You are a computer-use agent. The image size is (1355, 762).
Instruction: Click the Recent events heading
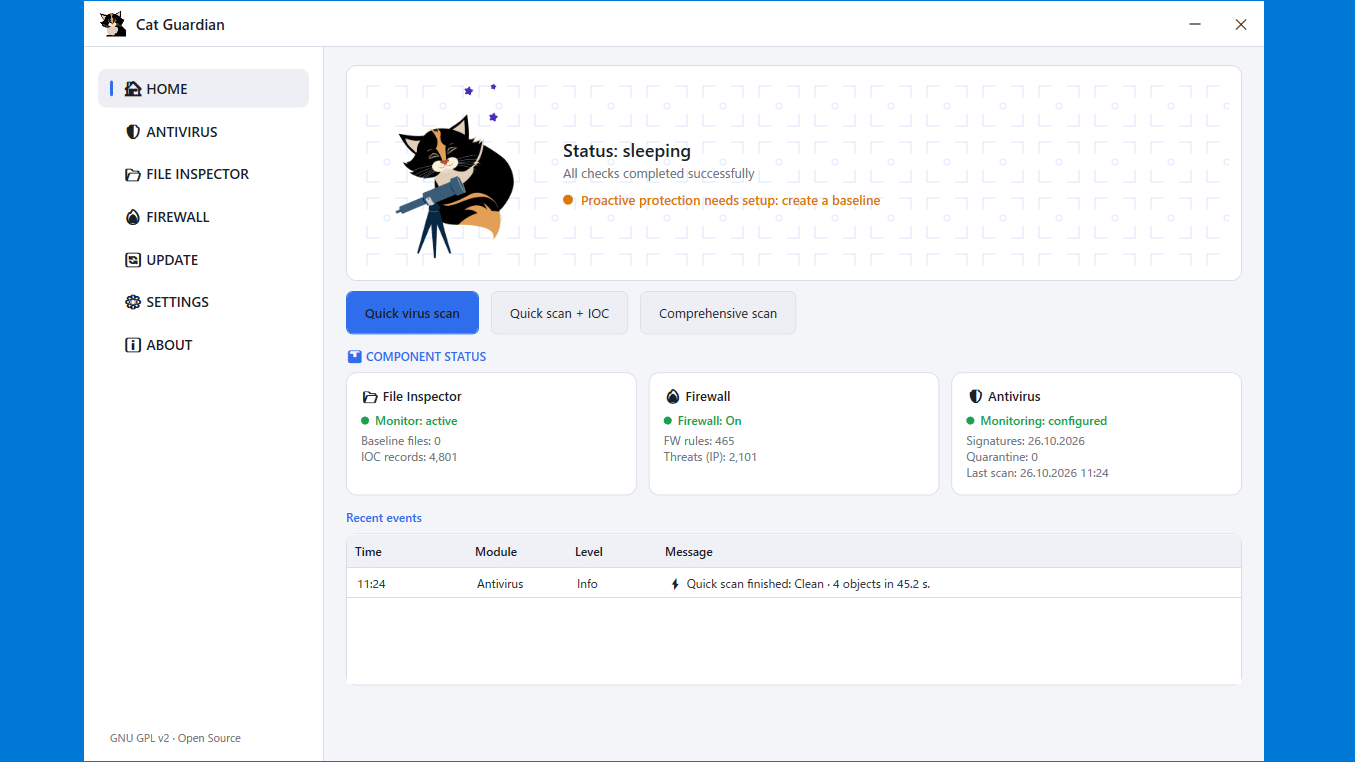(384, 518)
